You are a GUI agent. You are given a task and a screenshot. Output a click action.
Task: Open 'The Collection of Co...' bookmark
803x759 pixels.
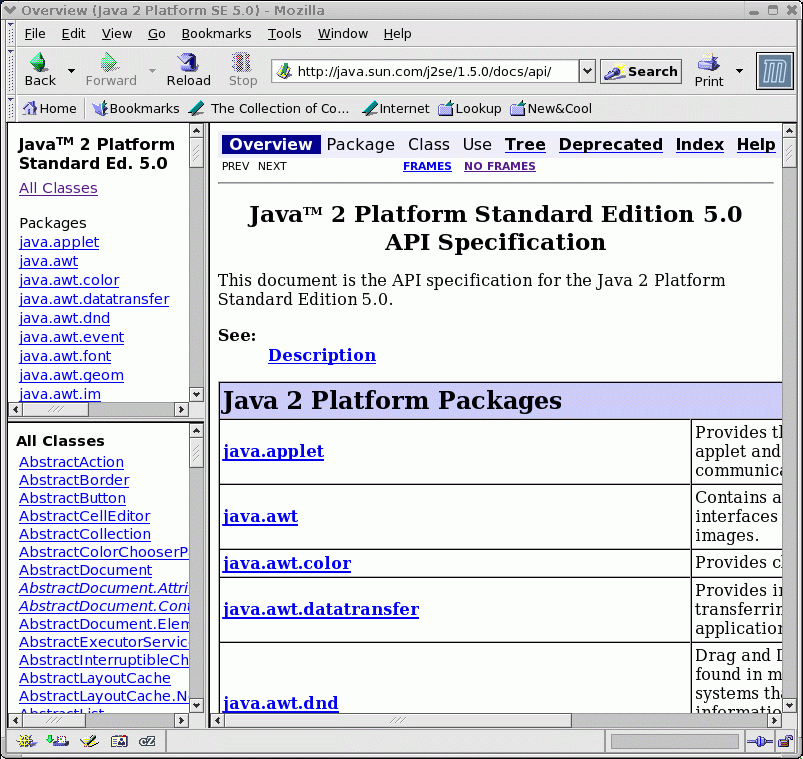click(268, 109)
